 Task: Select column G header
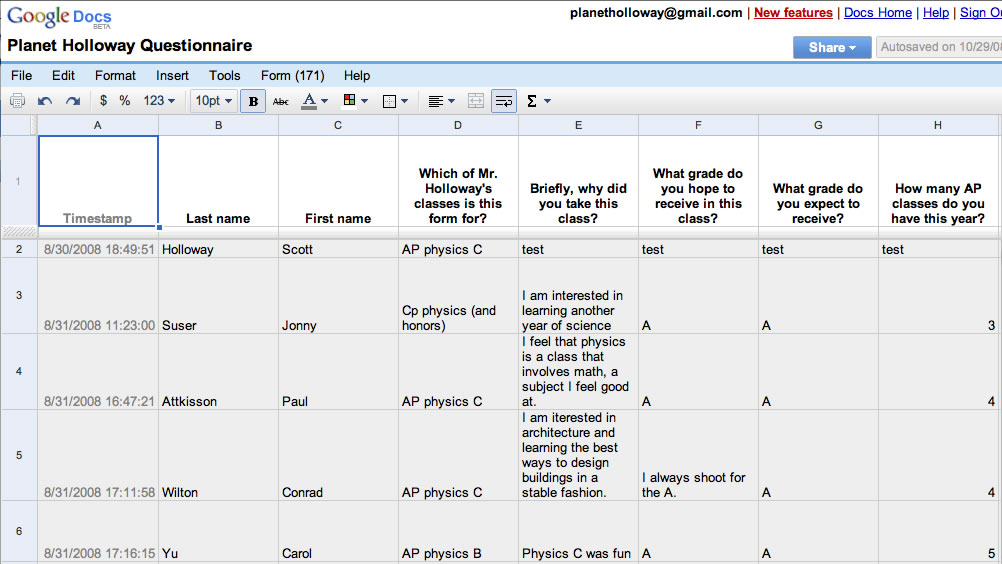[818, 125]
